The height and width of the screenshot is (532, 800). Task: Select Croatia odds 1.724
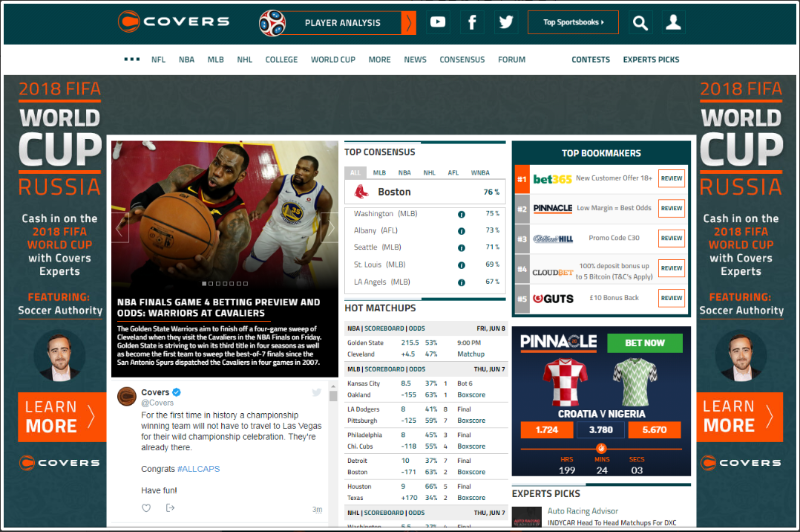pyautogui.click(x=547, y=430)
